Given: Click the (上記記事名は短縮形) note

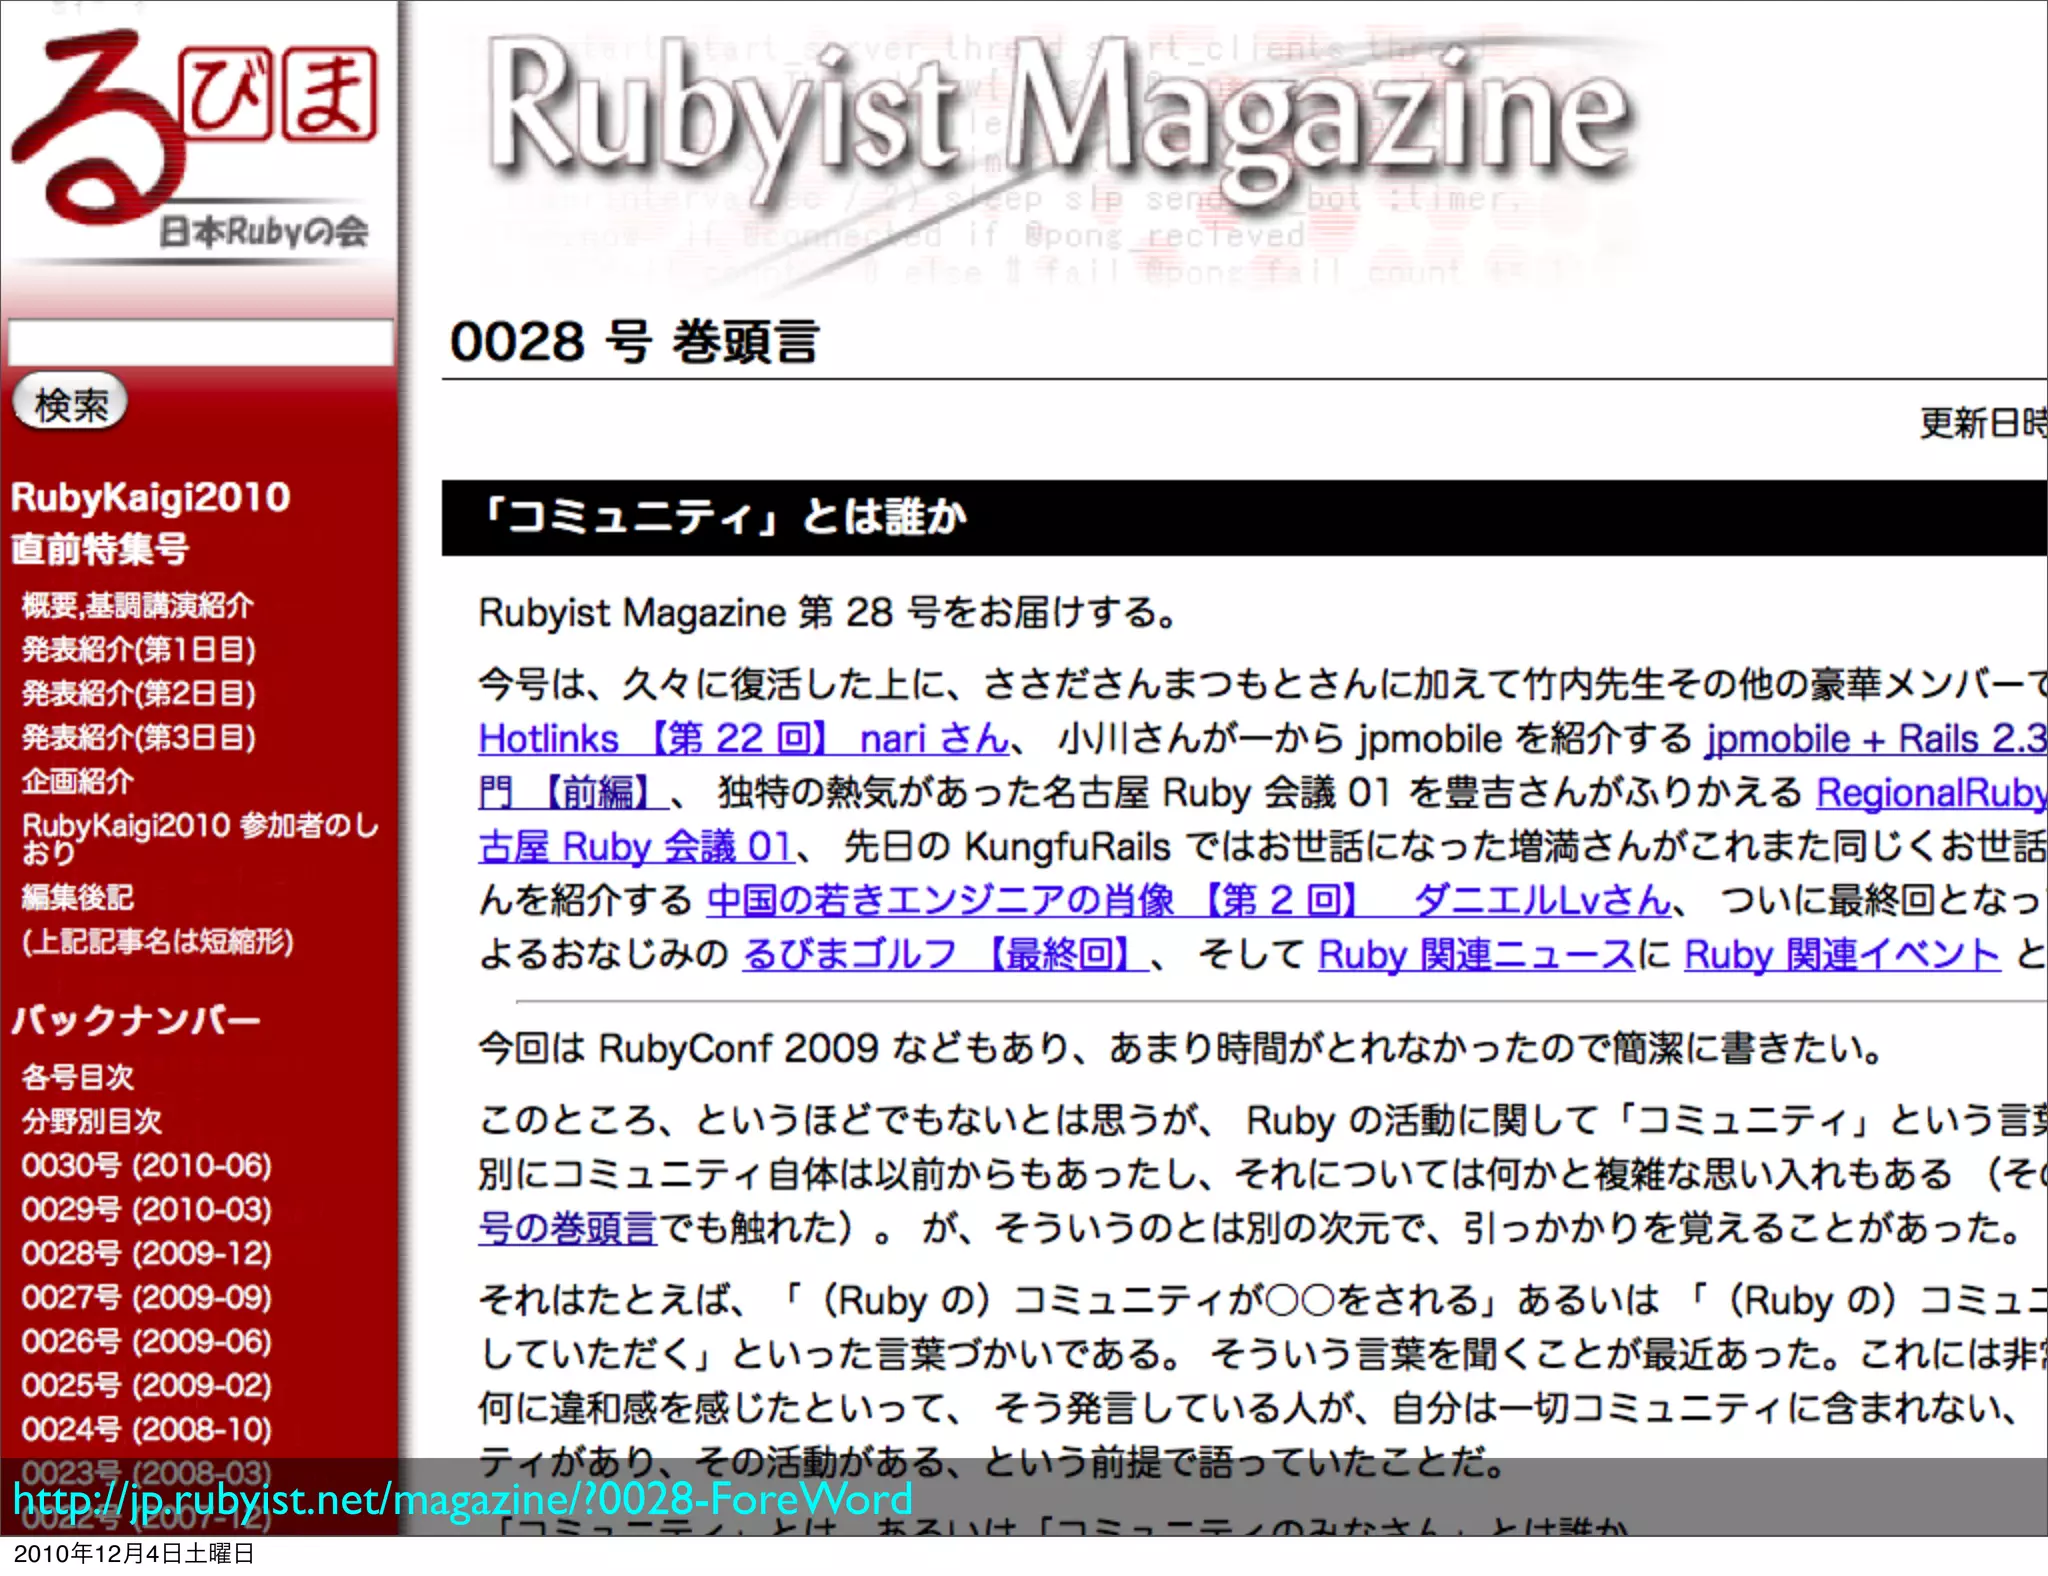Looking at the screenshot, I should 158,942.
